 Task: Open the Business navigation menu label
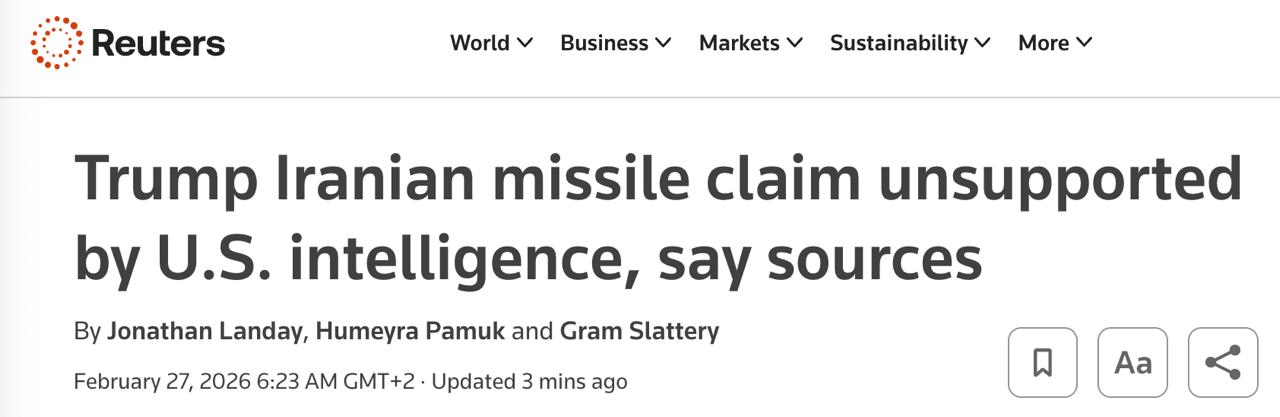coord(604,43)
